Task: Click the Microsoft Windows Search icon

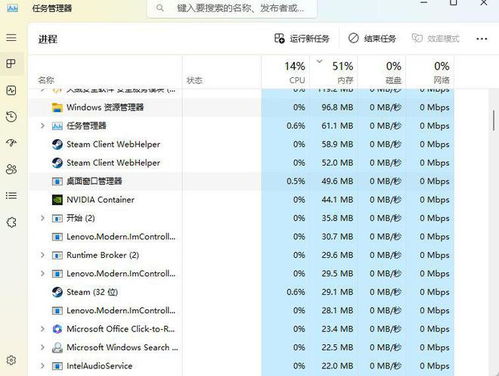Action: pyautogui.click(x=57, y=347)
